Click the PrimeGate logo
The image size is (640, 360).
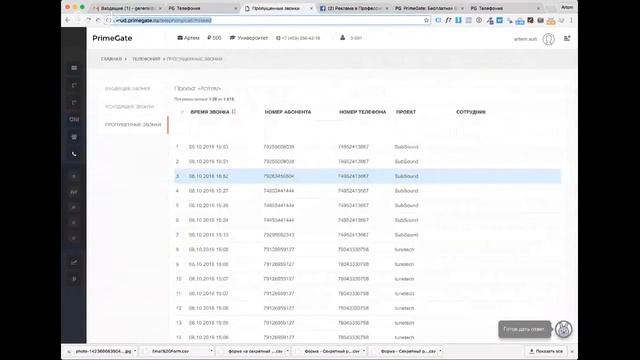(112, 38)
